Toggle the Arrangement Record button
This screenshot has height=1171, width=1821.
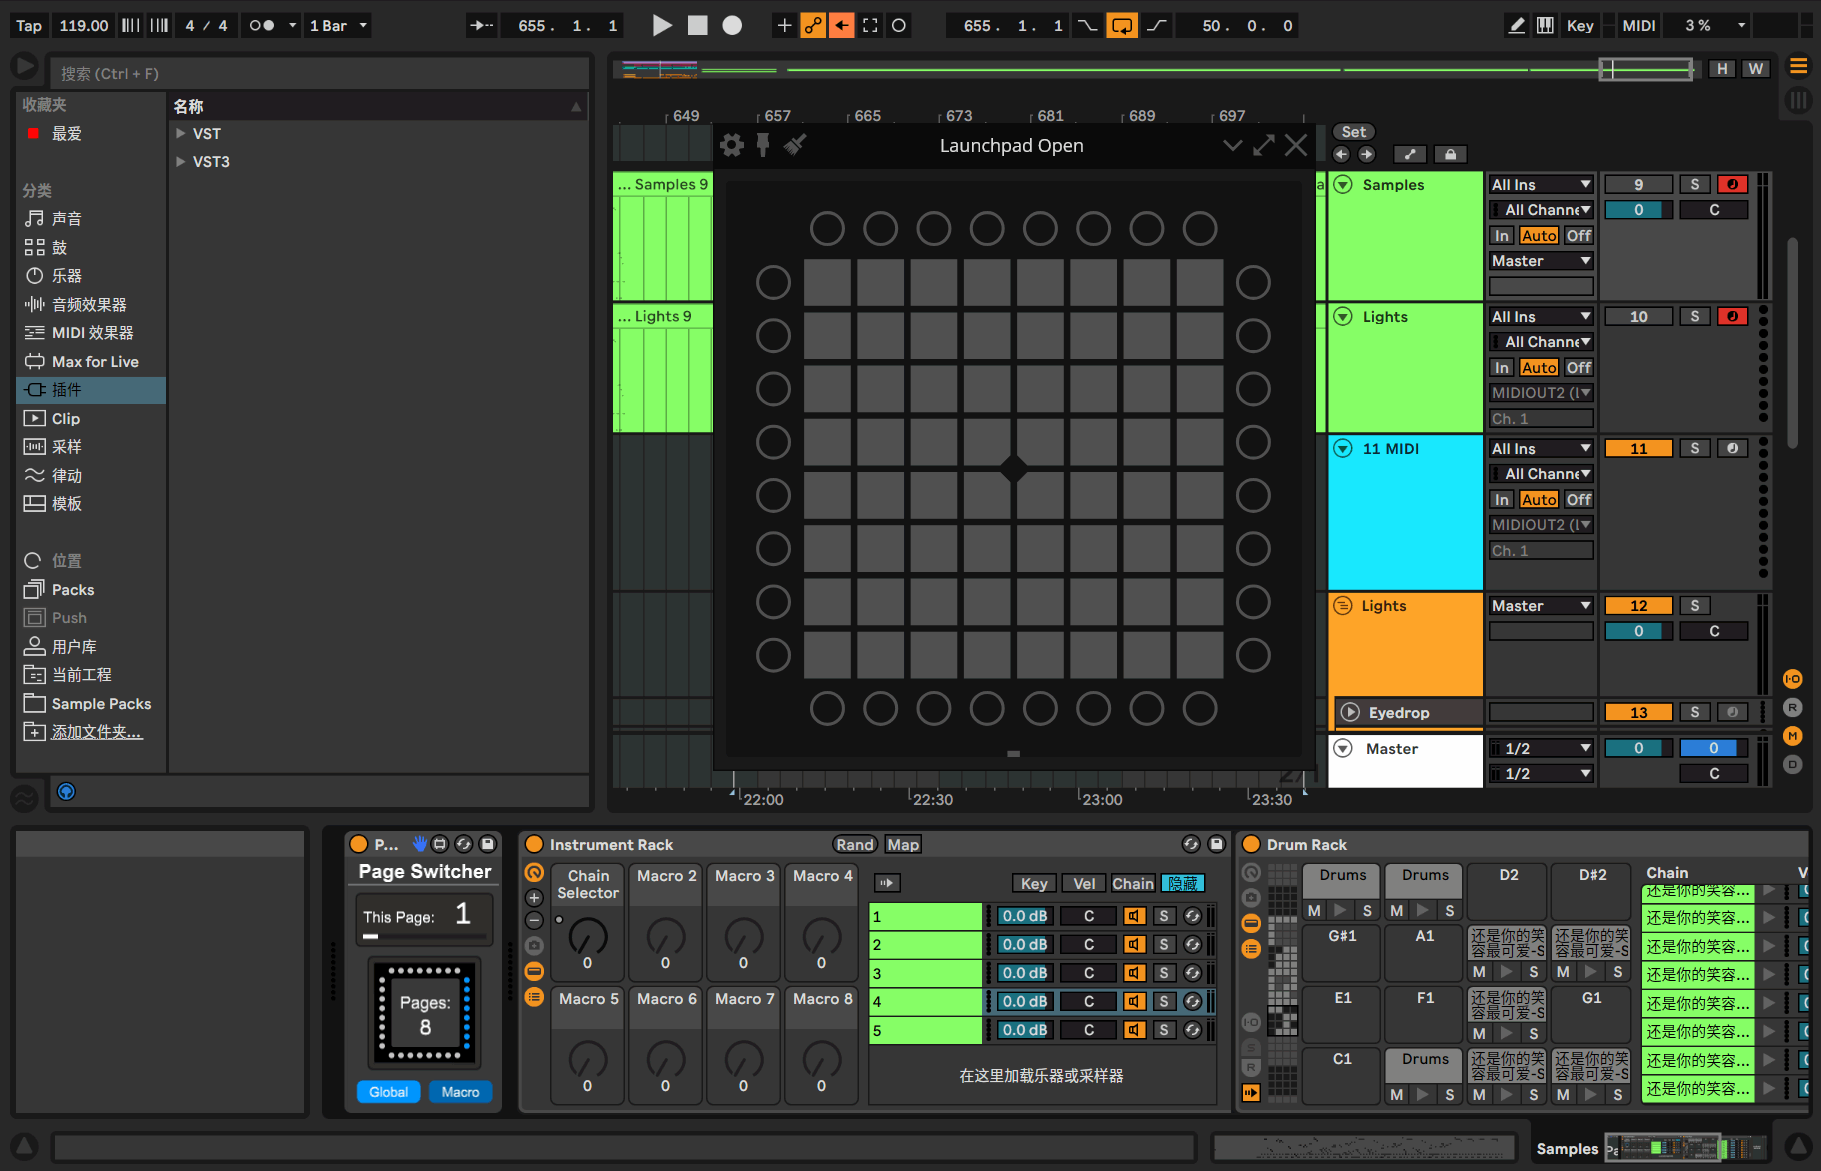[x=732, y=26]
